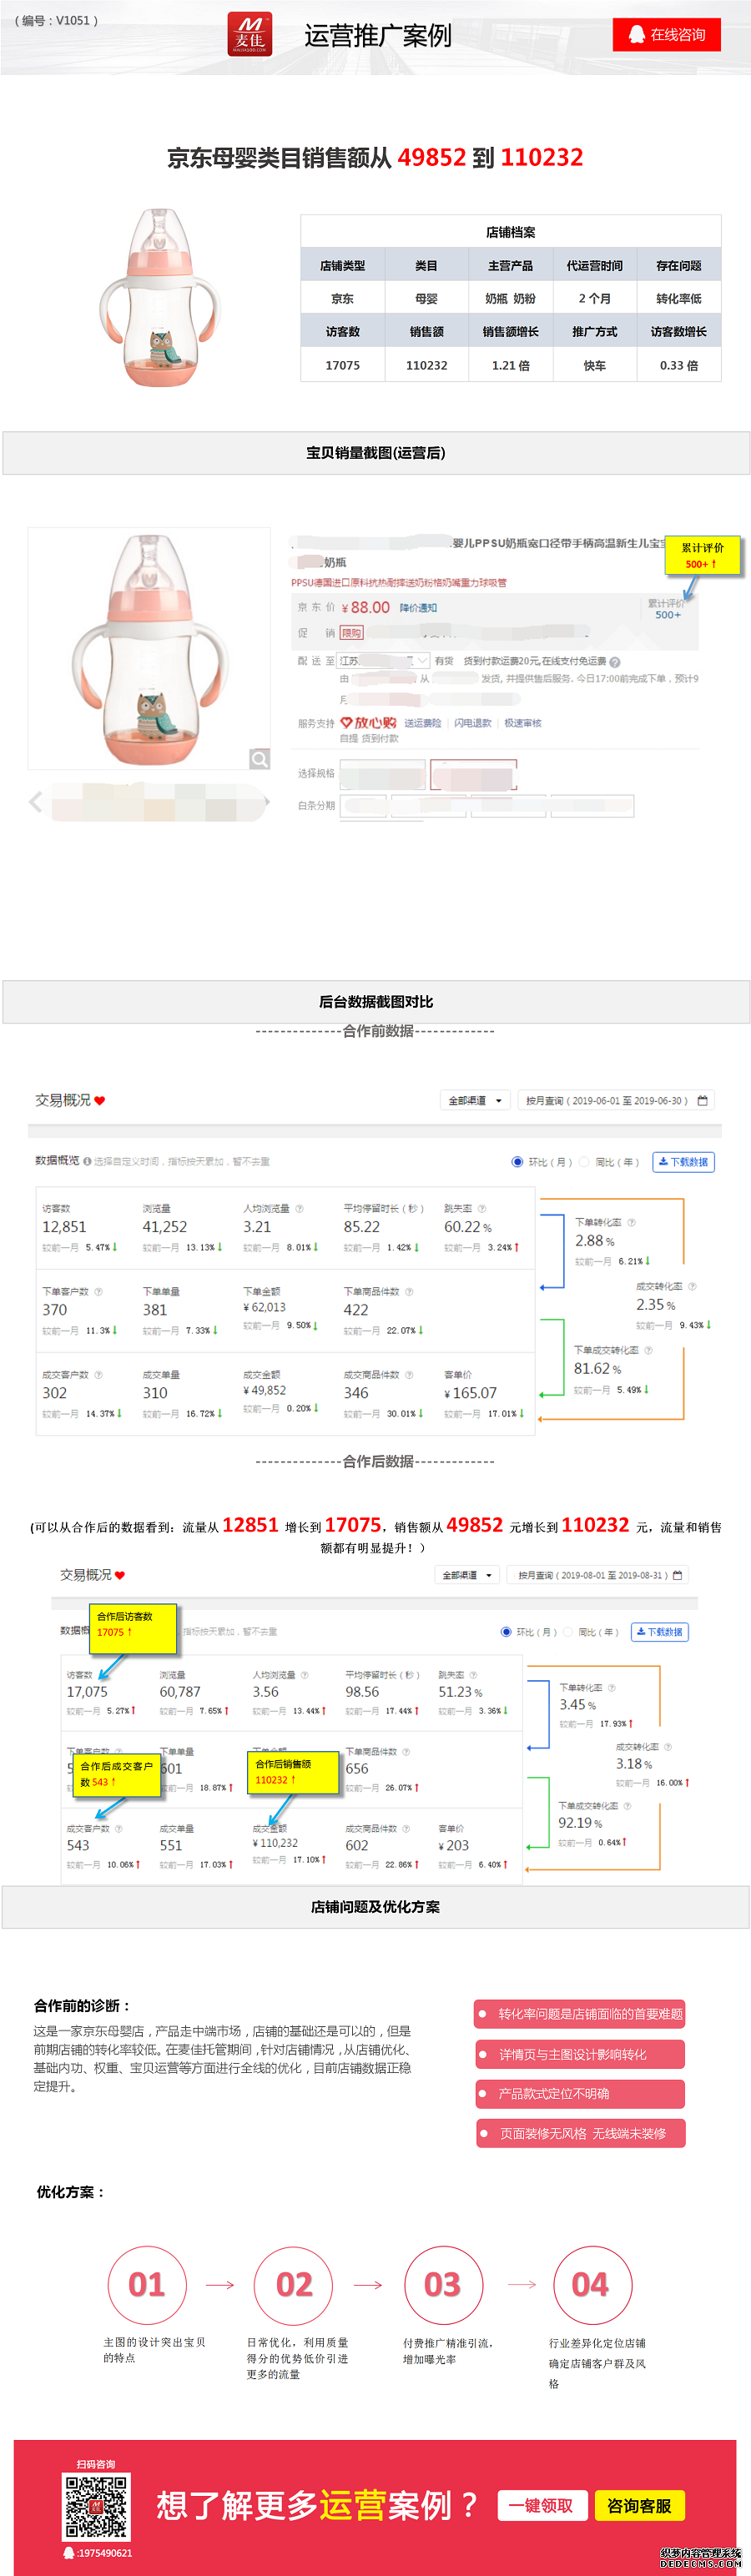Click the 极速审核 link

pyautogui.click(x=523, y=723)
